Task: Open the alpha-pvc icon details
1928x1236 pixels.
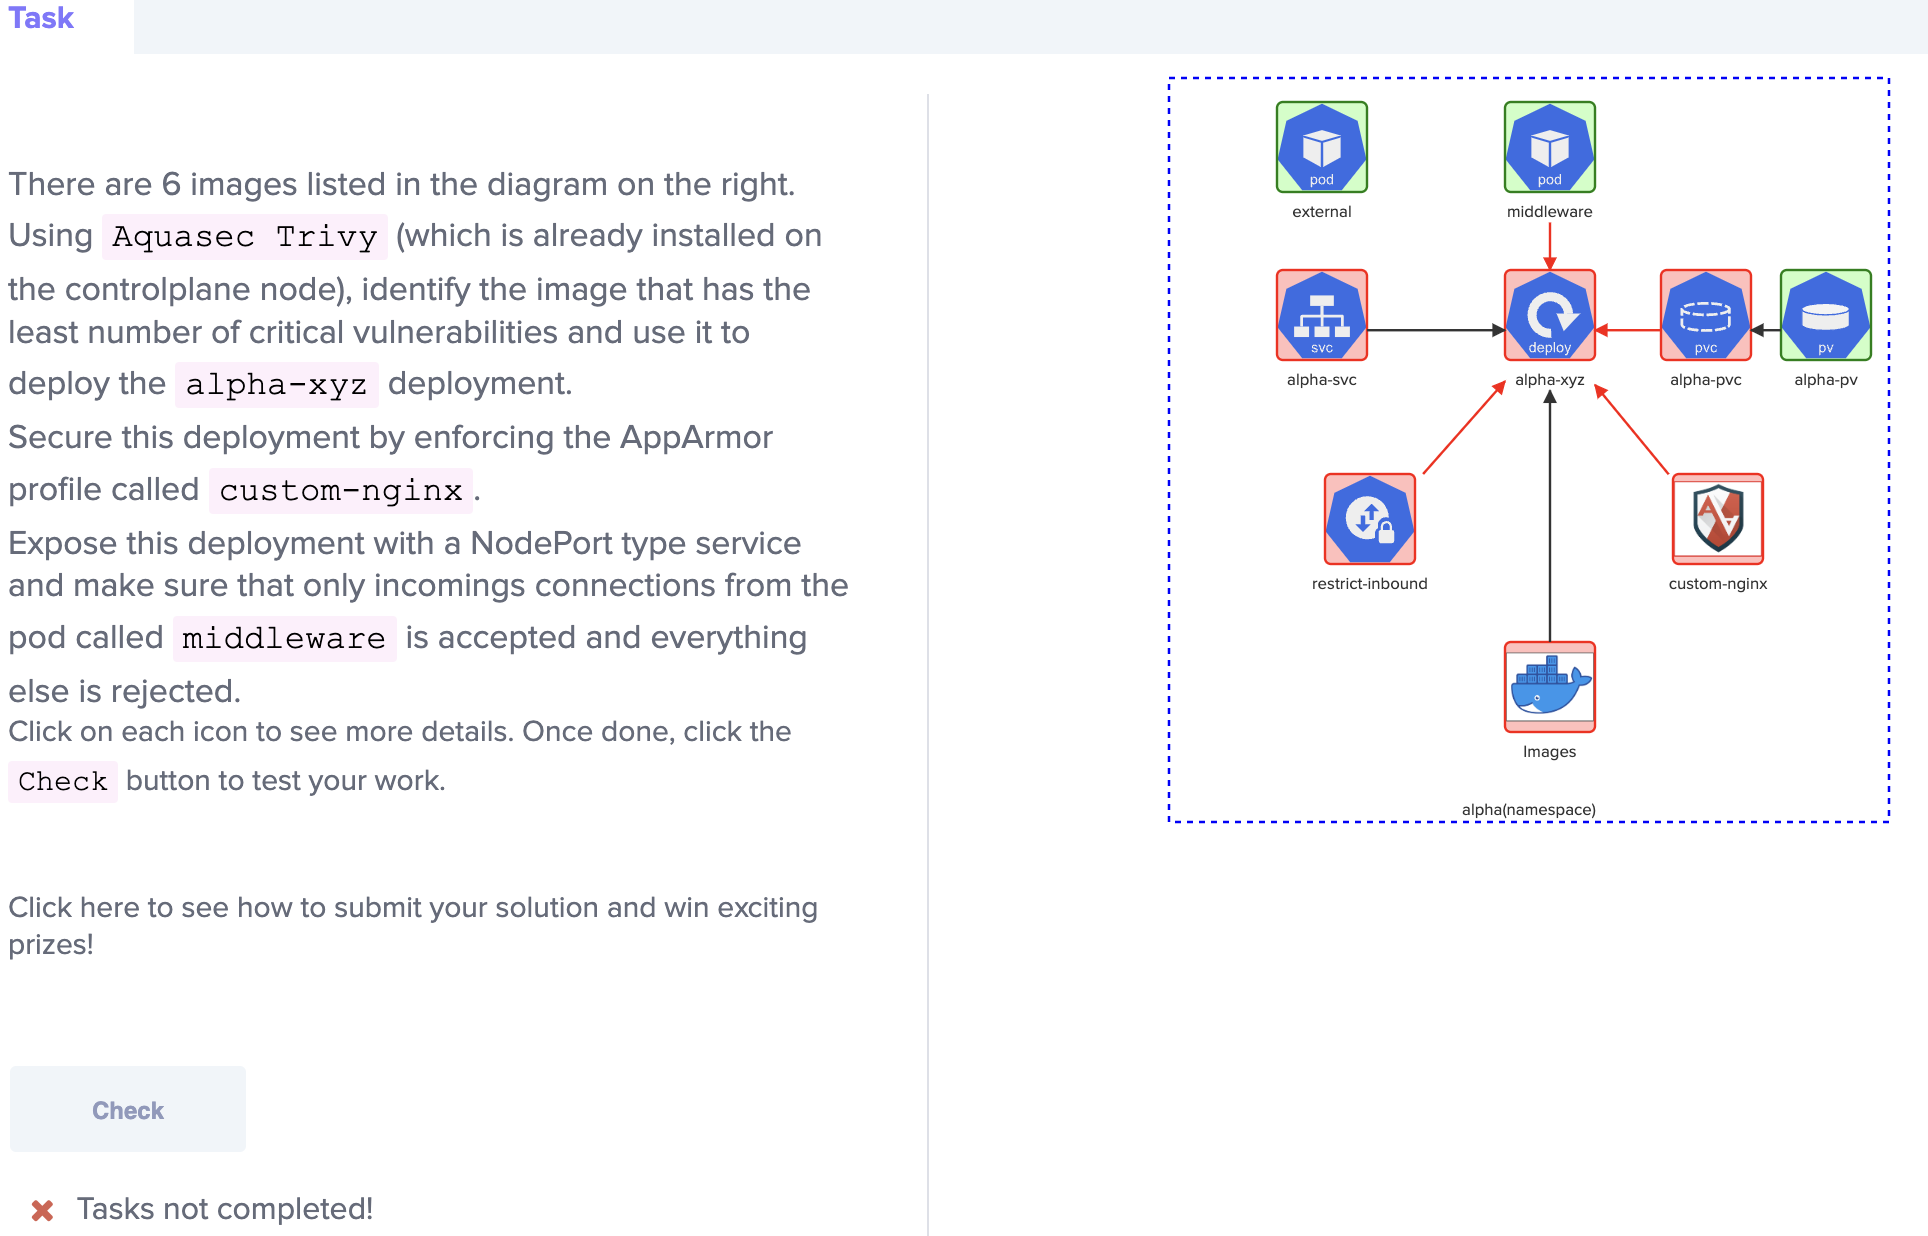Action: click(1705, 315)
